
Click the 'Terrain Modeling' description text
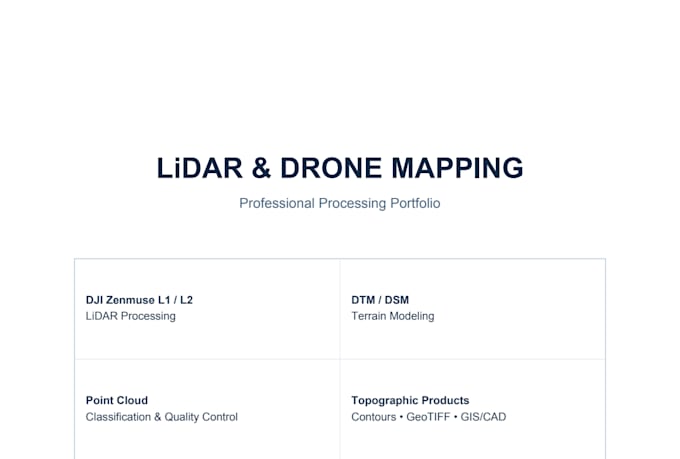tap(392, 316)
